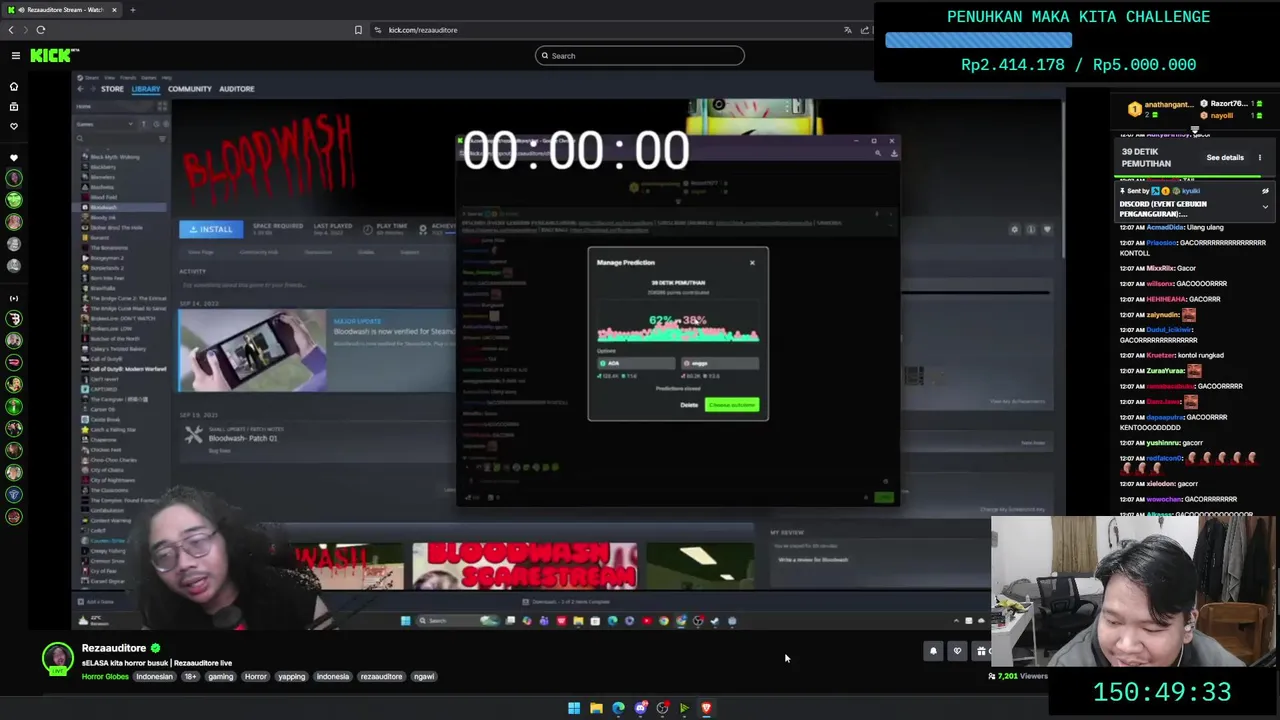This screenshot has height=720, width=1280.
Task: Click the Rezaauditore channel name
Action: pos(114,648)
